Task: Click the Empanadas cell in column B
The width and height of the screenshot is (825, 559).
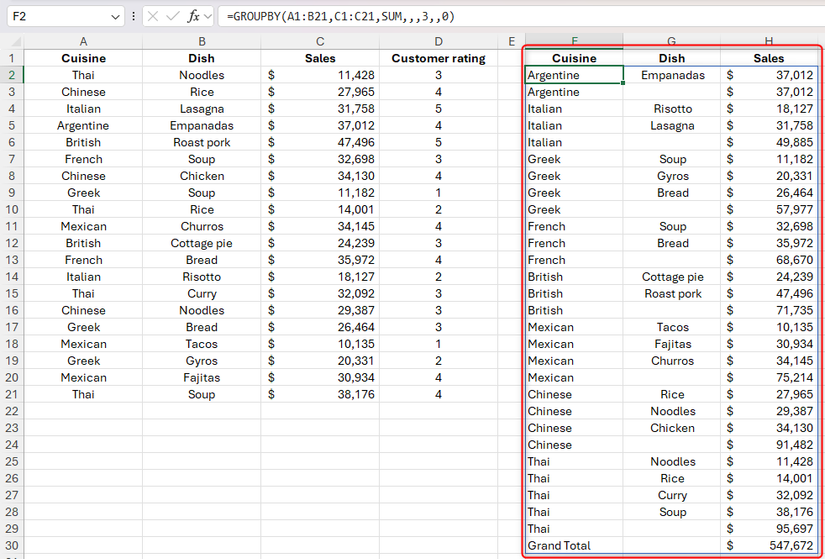Action: point(201,126)
